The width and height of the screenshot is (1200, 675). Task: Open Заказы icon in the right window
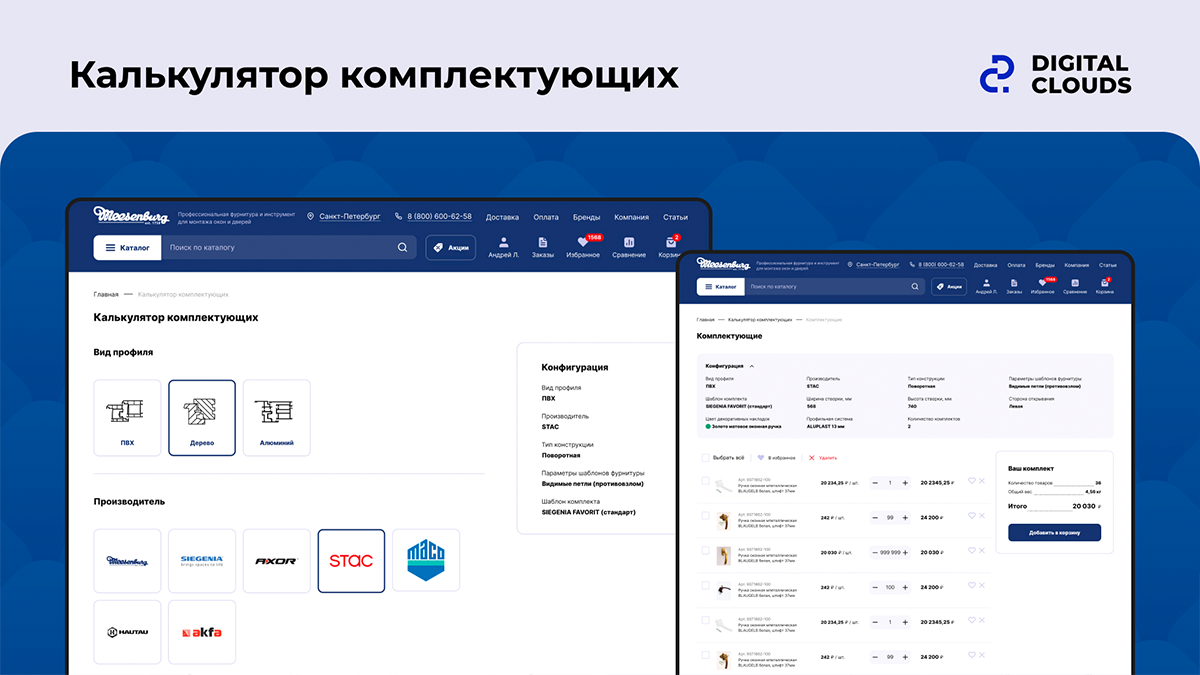click(1014, 283)
